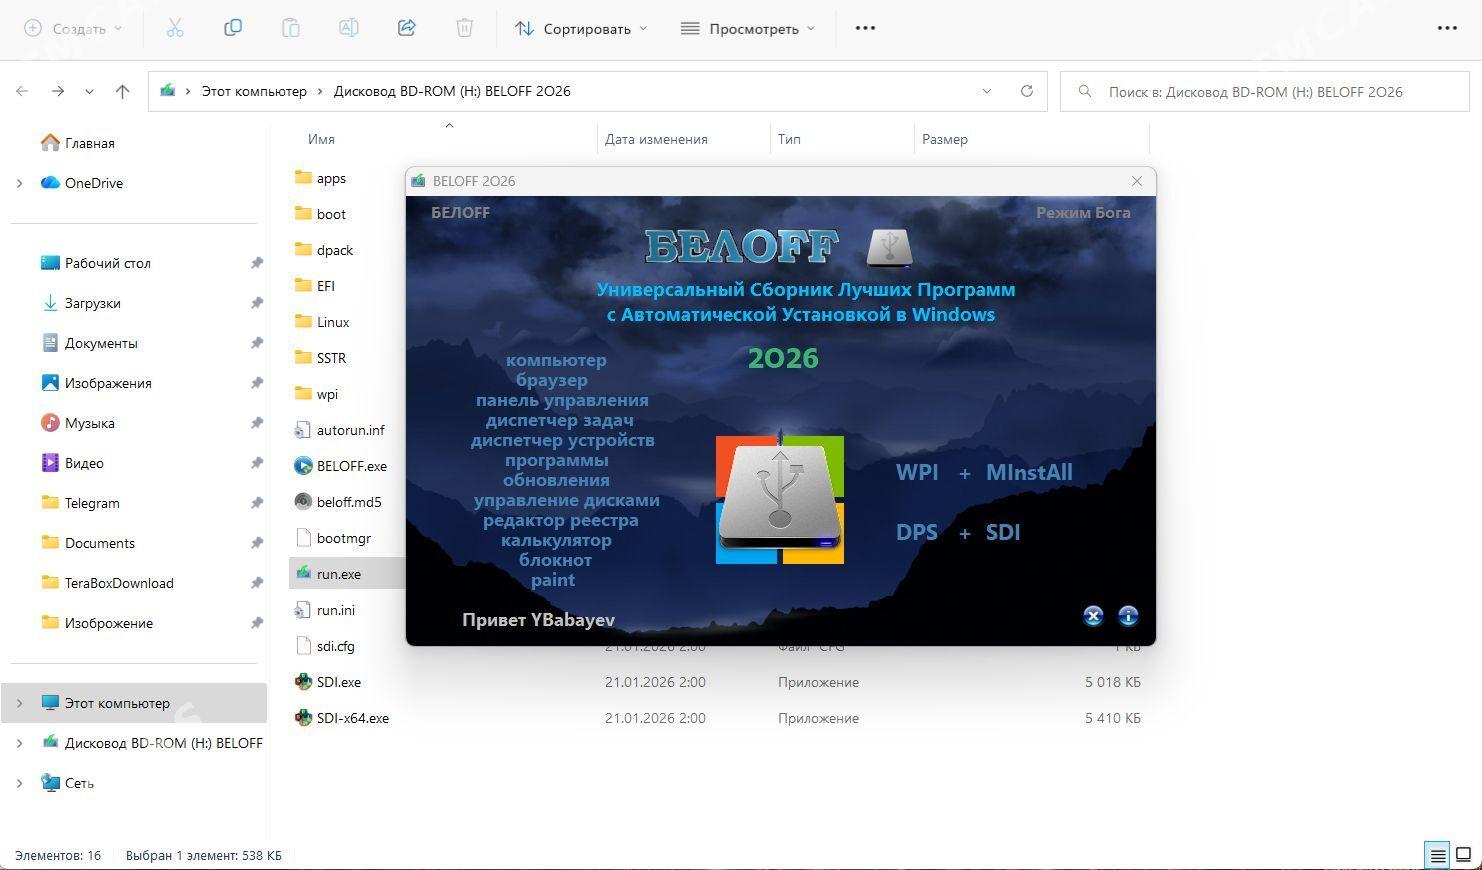Switch to details view icon in status bar

point(1437,855)
